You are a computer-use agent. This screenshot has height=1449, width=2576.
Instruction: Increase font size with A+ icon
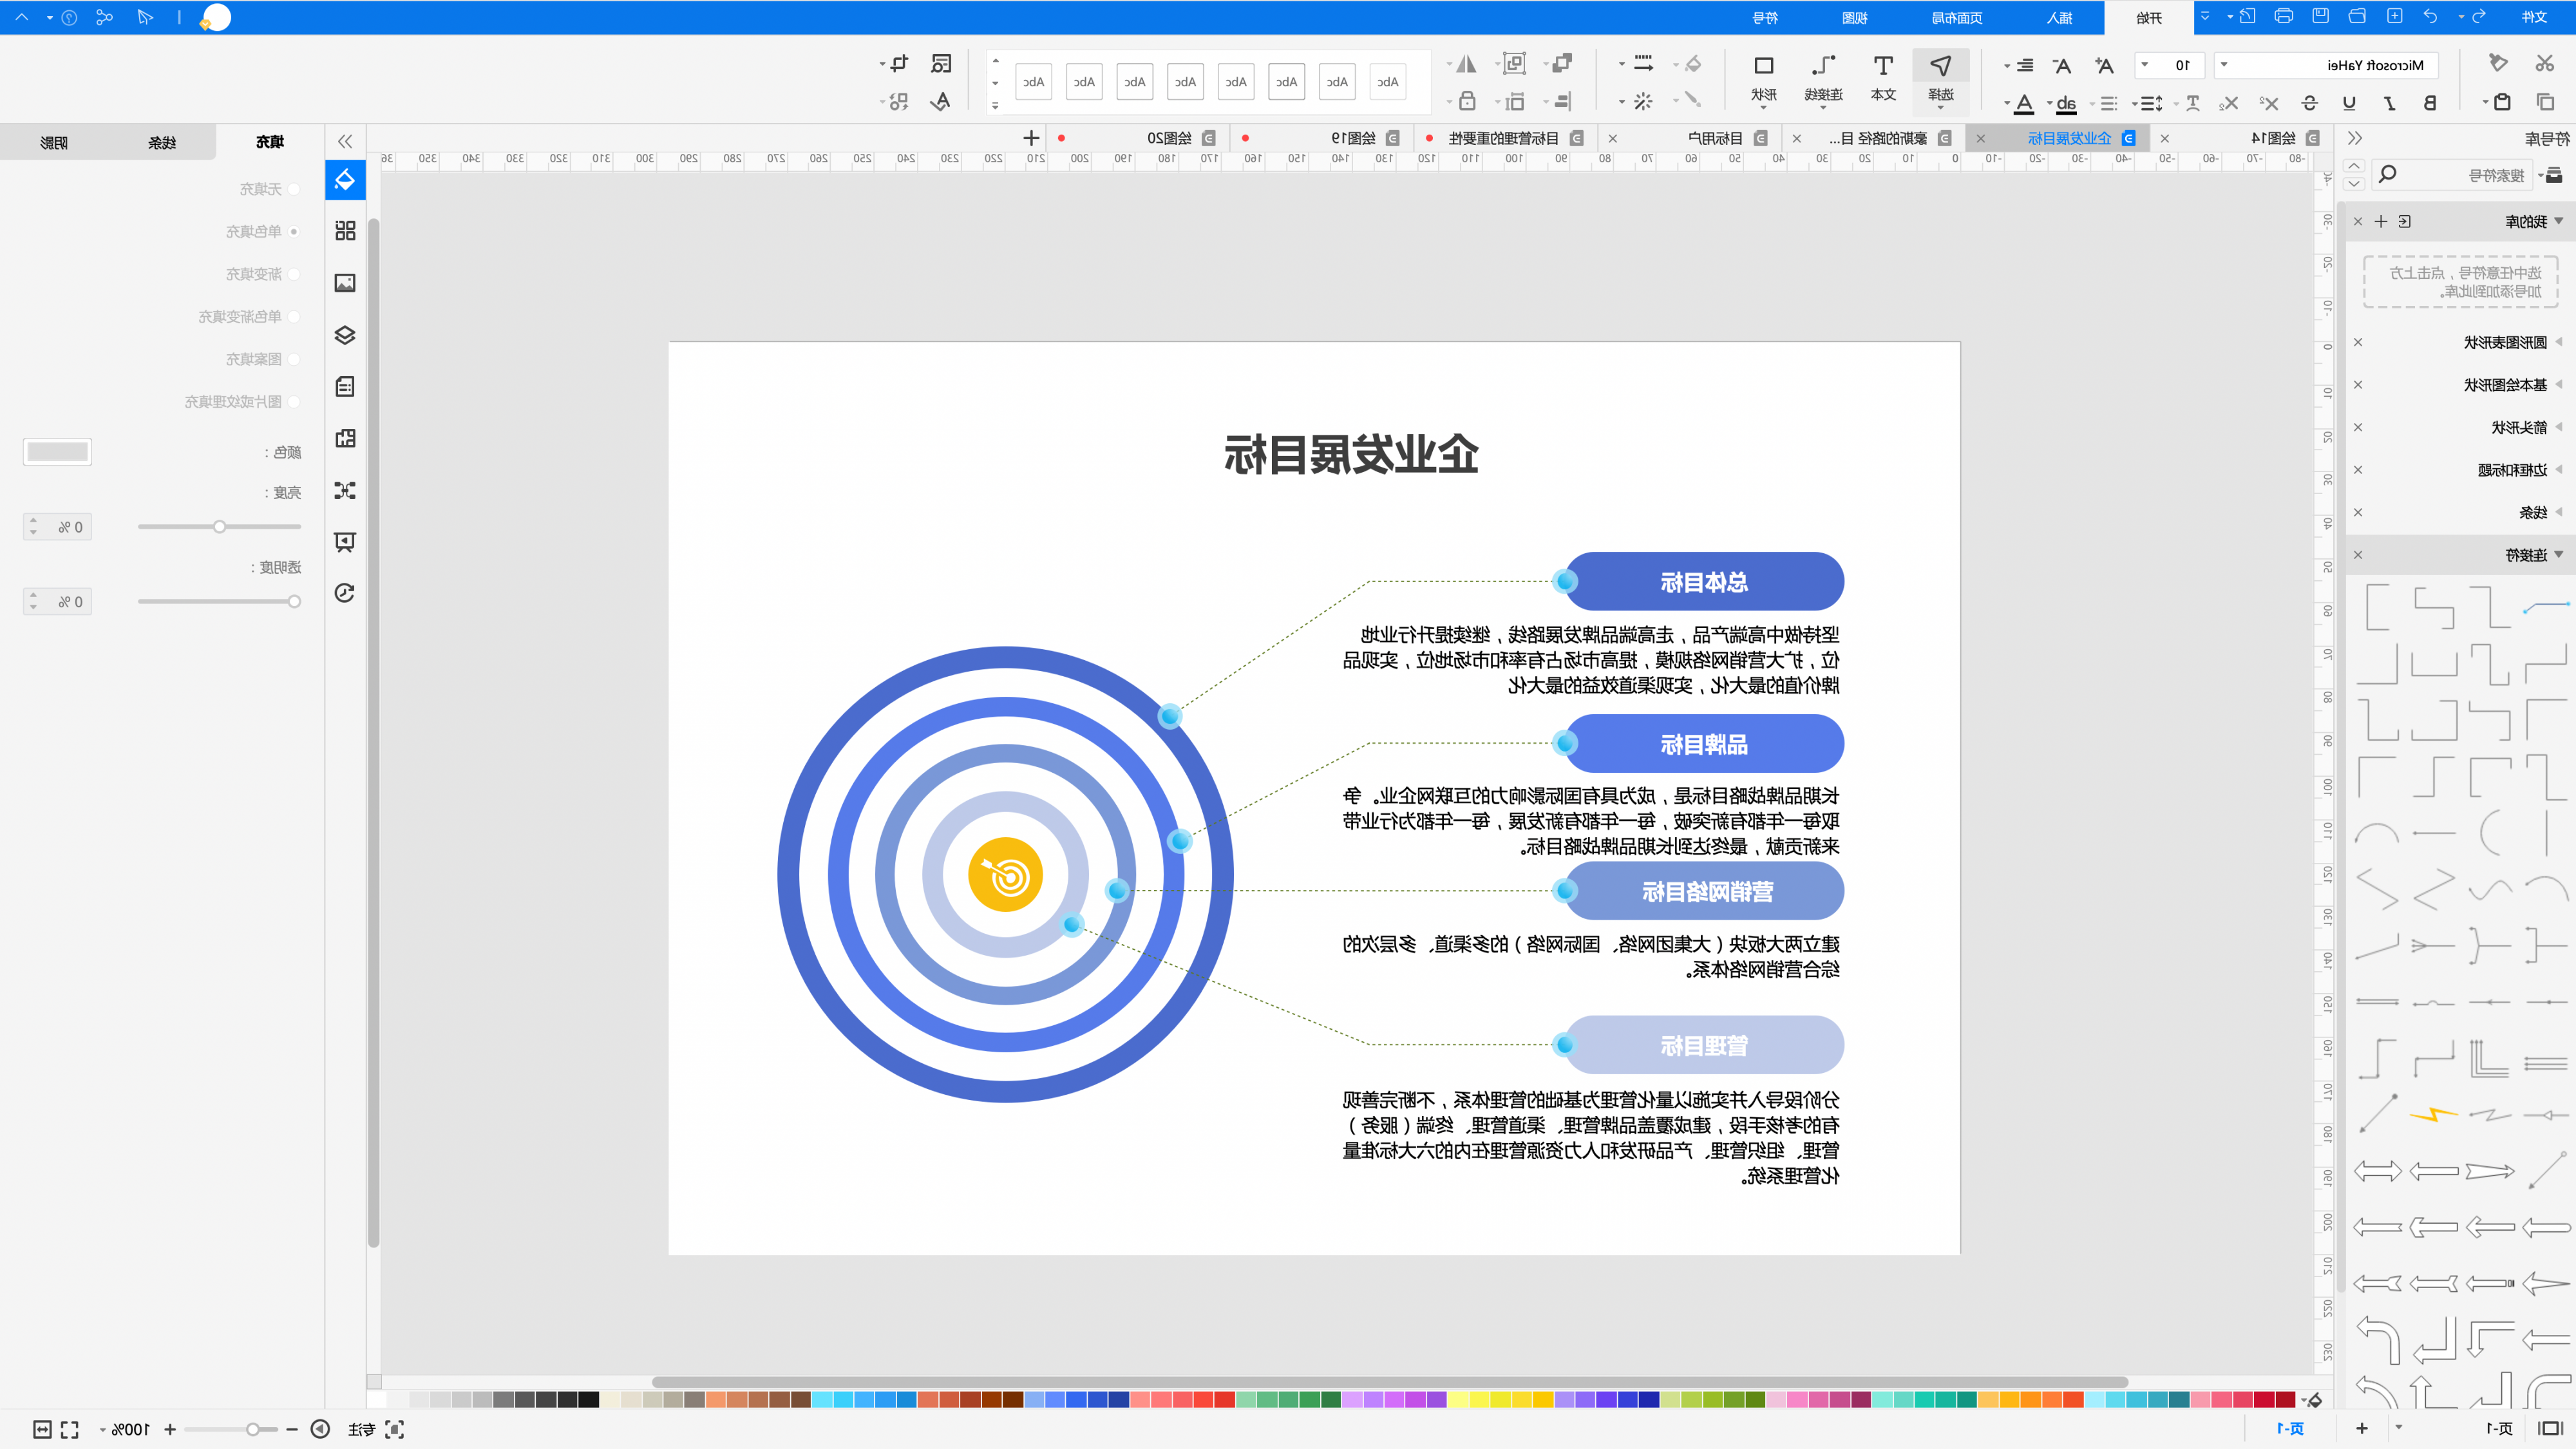tap(2104, 65)
